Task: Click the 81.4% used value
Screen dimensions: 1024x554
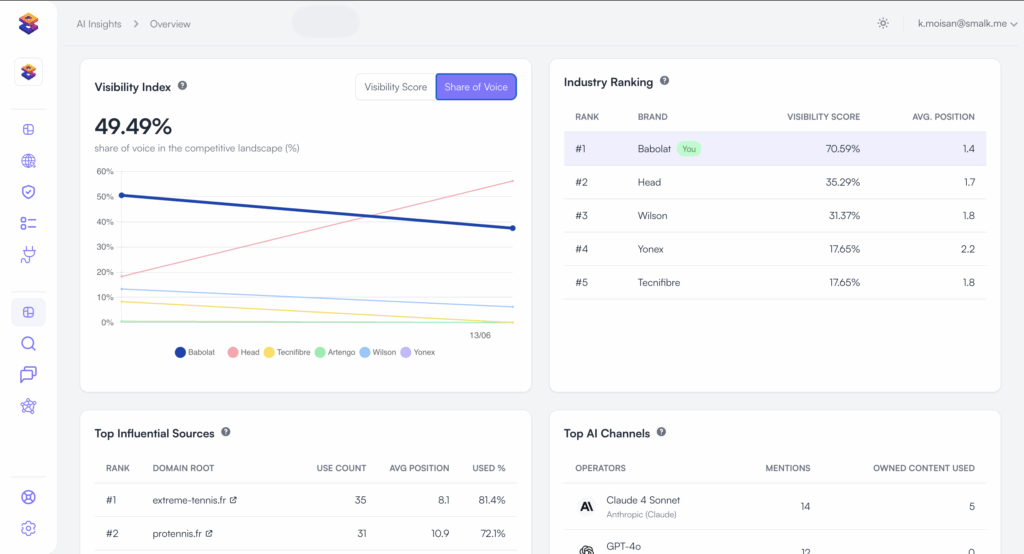Action: click(x=492, y=500)
